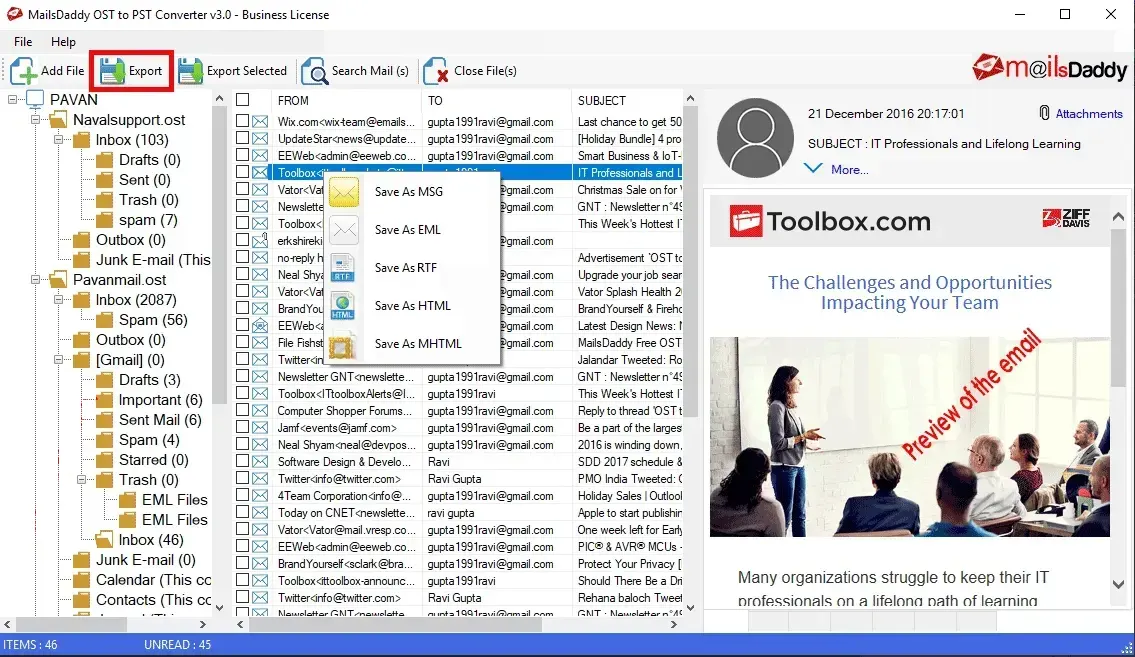Open the Drafts (0) folder icon
The height and width of the screenshot is (657, 1135).
coord(104,160)
